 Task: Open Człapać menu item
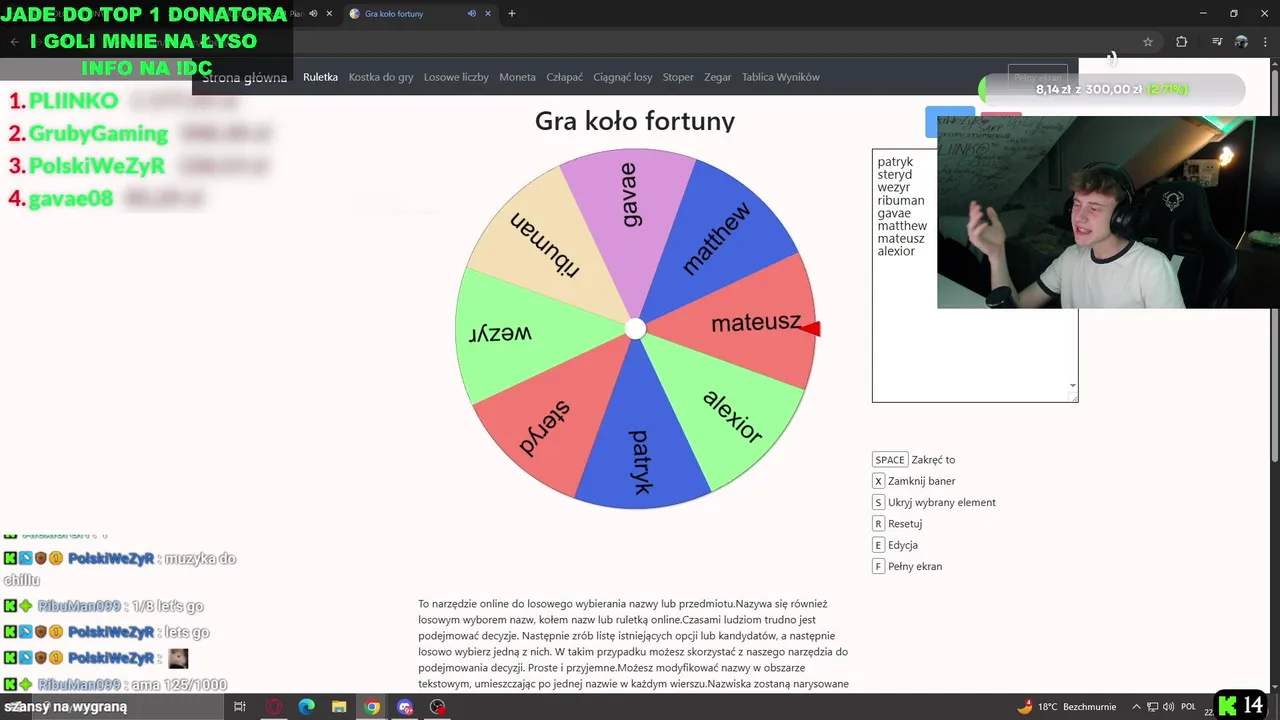click(564, 77)
